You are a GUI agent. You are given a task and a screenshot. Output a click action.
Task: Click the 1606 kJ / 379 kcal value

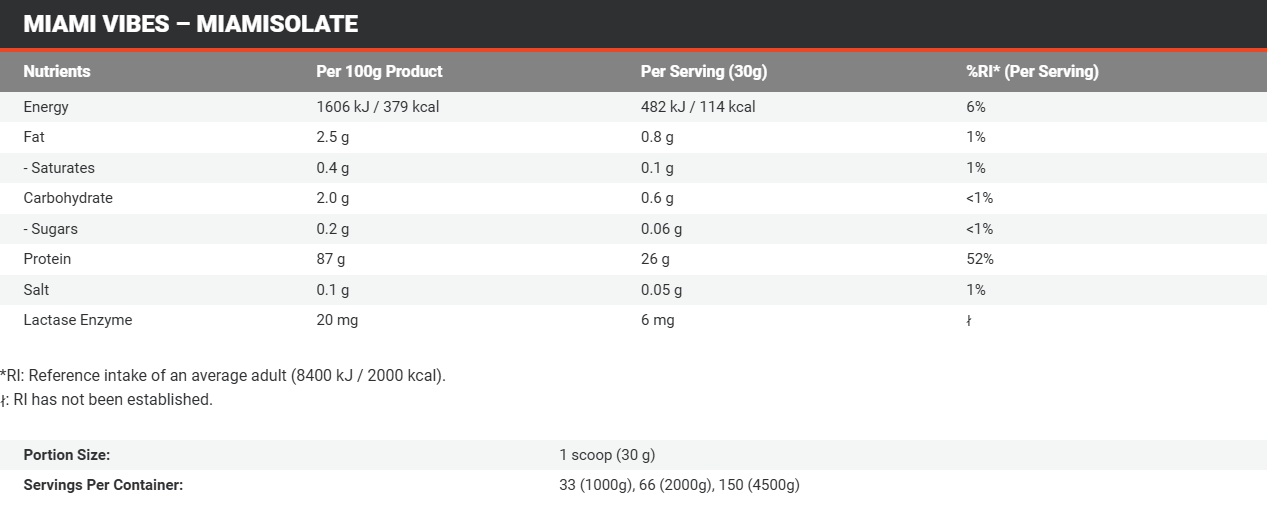(377, 107)
